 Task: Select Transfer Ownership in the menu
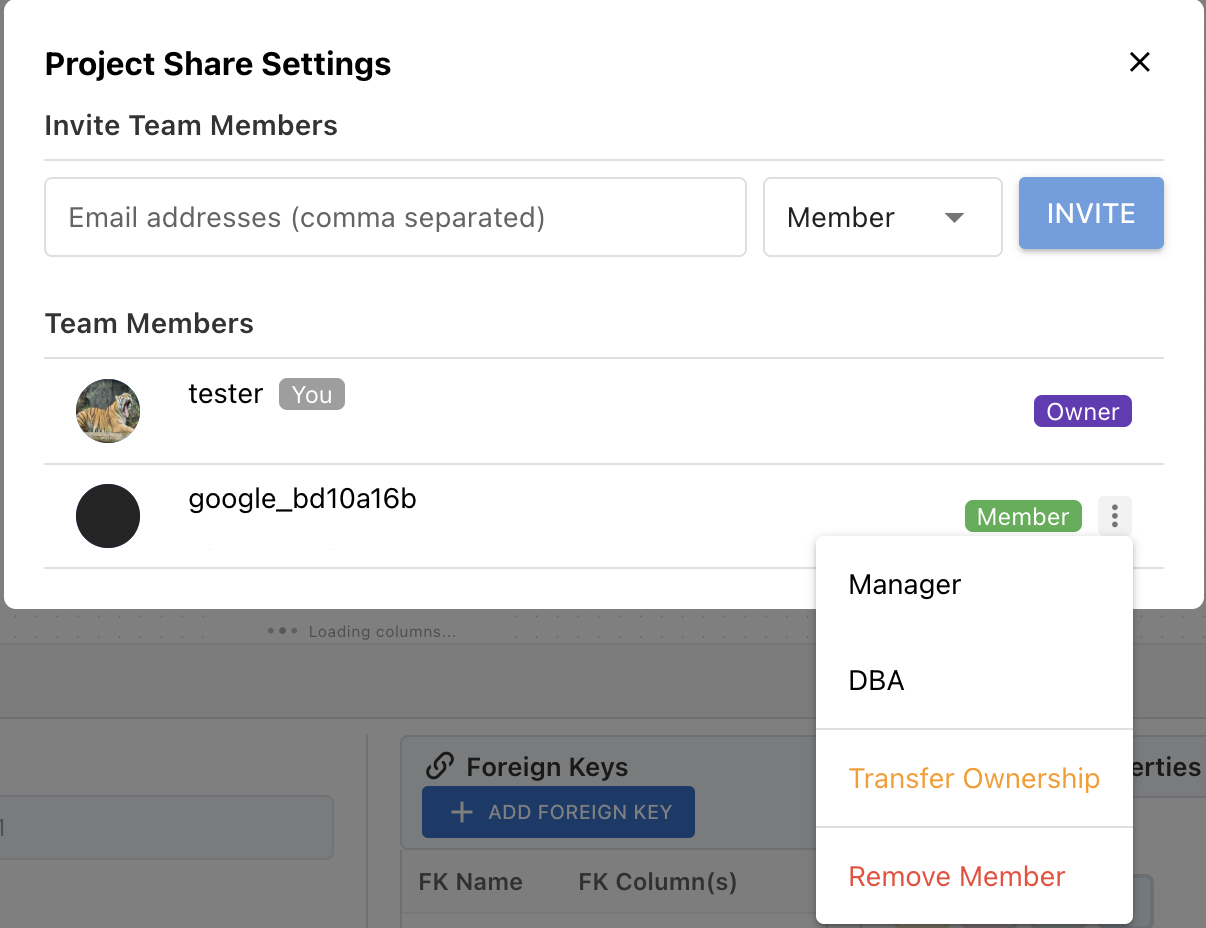click(974, 778)
